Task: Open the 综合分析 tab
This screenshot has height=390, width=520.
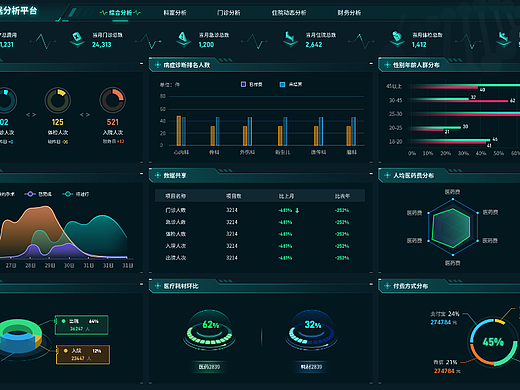Action: click(x=120, y=13)
